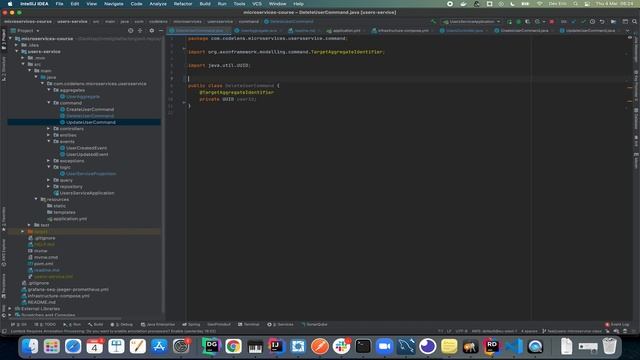The image size is (640, 360).
Task: Click the locate/select opened file target icon
Action: pos(131,31)
